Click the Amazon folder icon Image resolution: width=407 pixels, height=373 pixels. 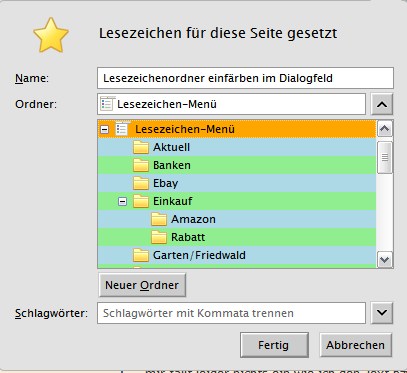(159, 219)
